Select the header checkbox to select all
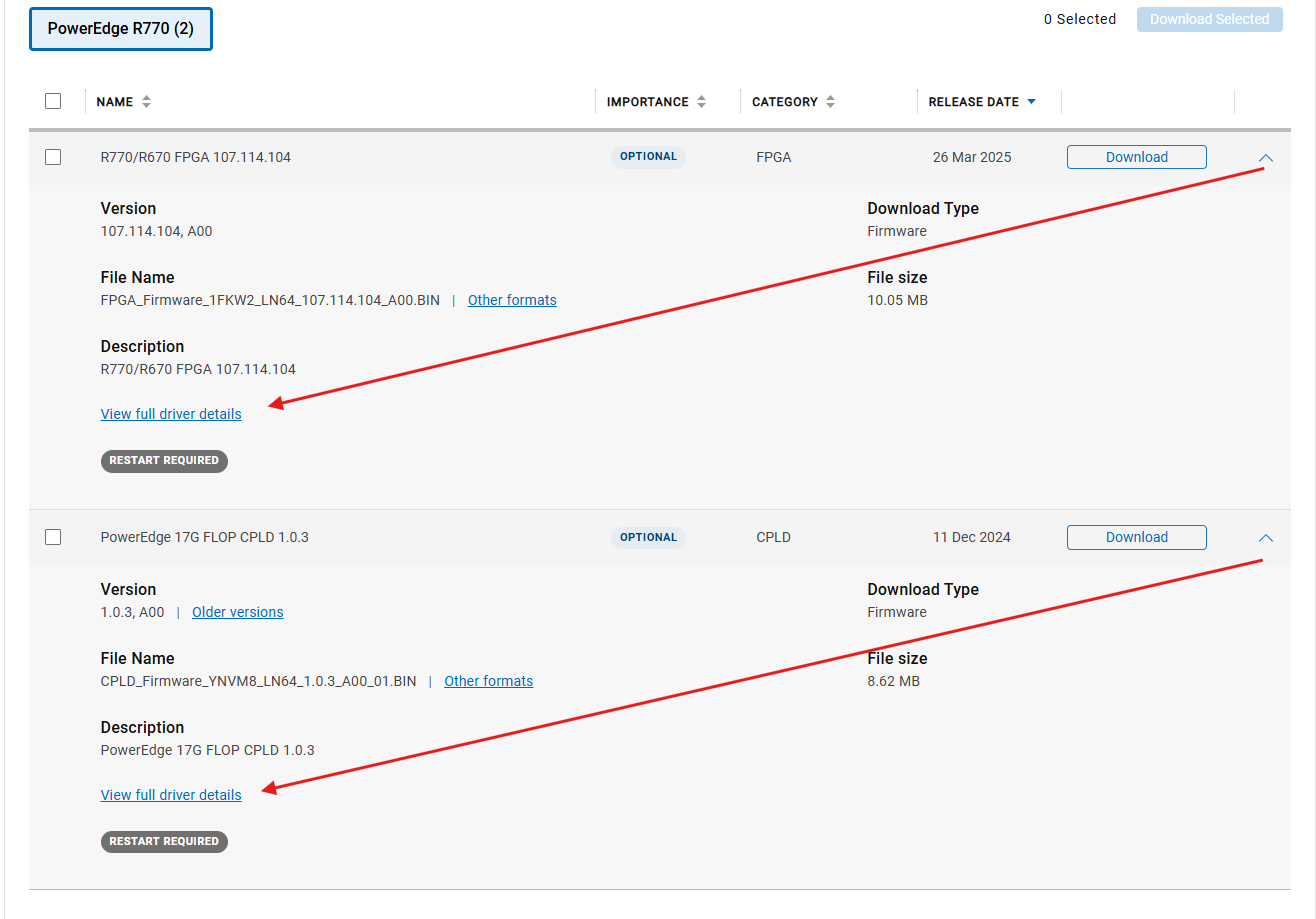 click(x=53, y=101)
